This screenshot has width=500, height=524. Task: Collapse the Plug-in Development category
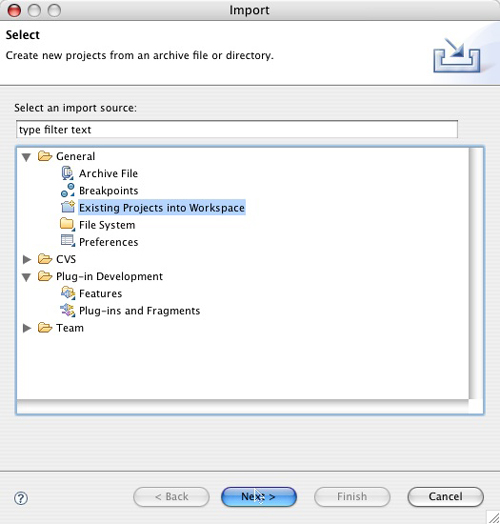(x=26, y=277)
